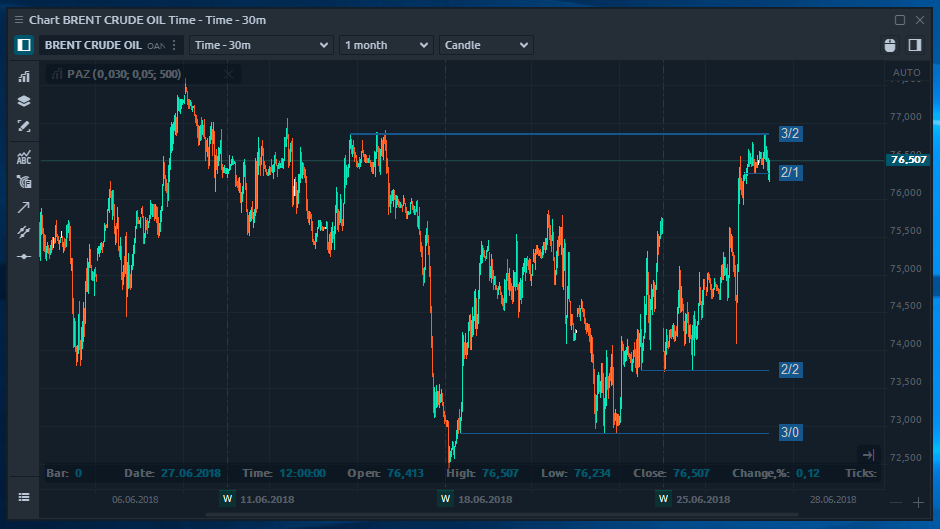Click the 76,507 current price tag

point(908,160)
